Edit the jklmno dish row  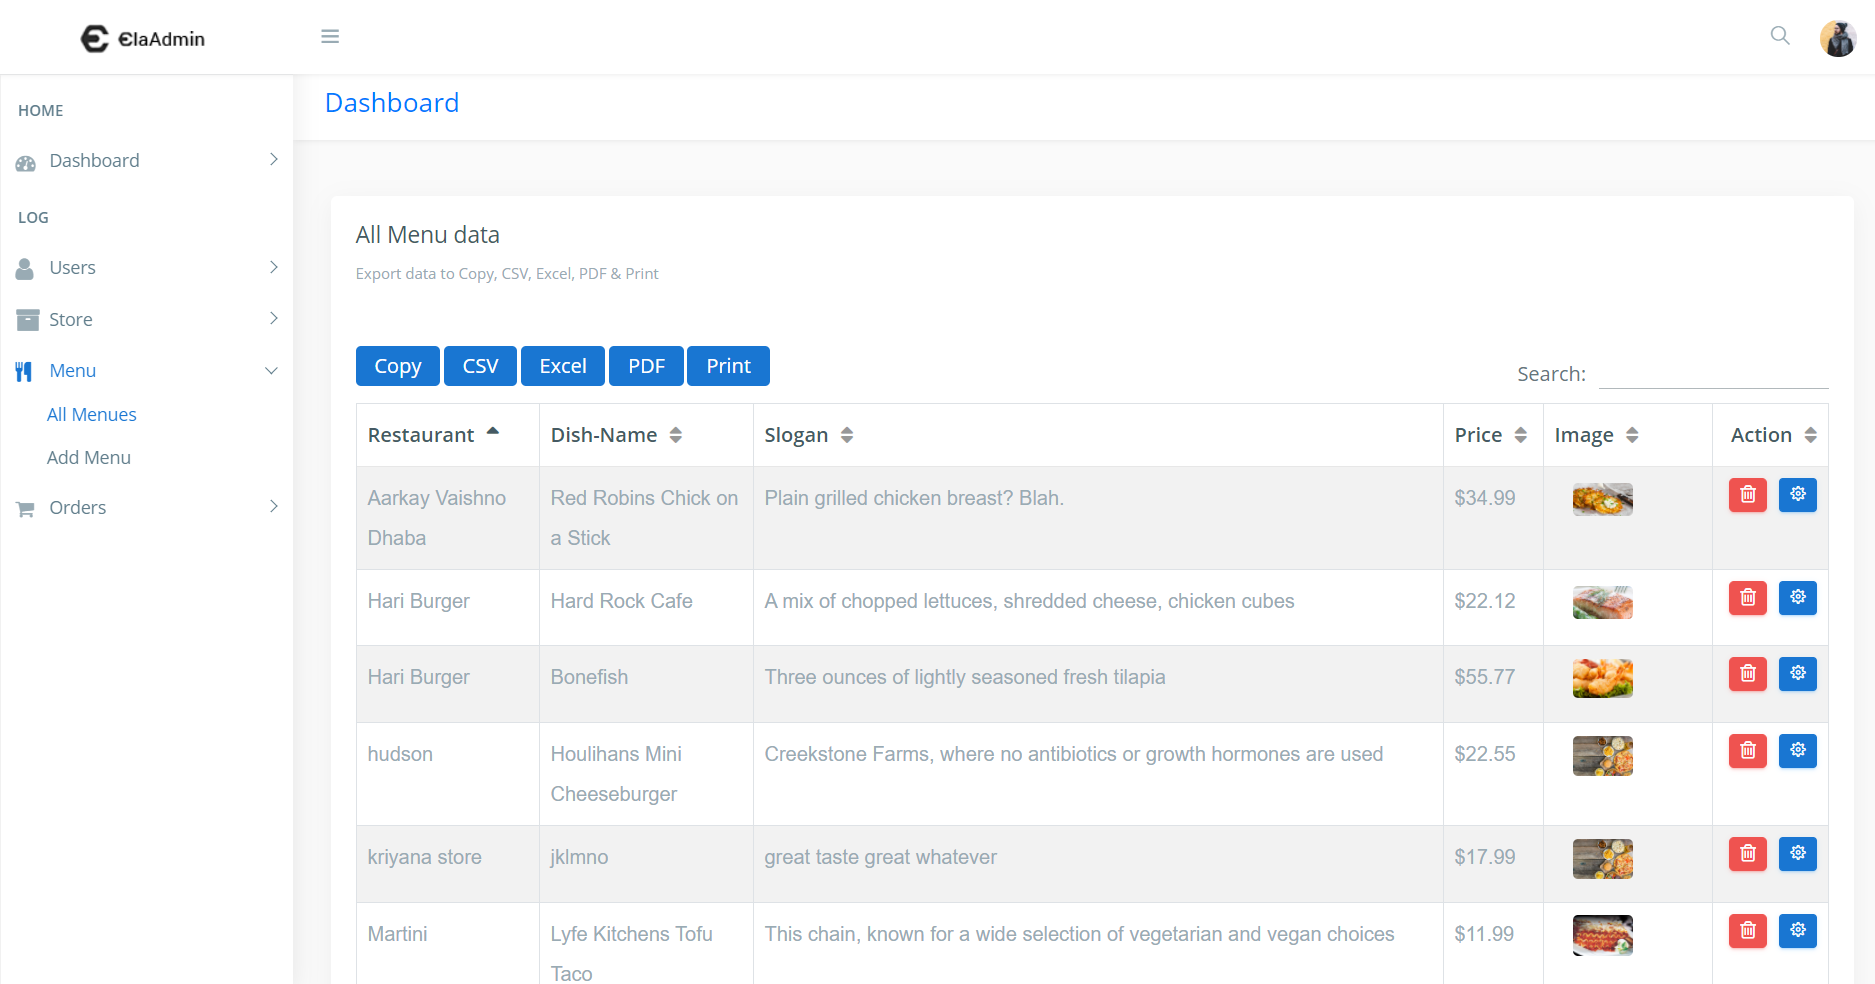(1798, 854)
